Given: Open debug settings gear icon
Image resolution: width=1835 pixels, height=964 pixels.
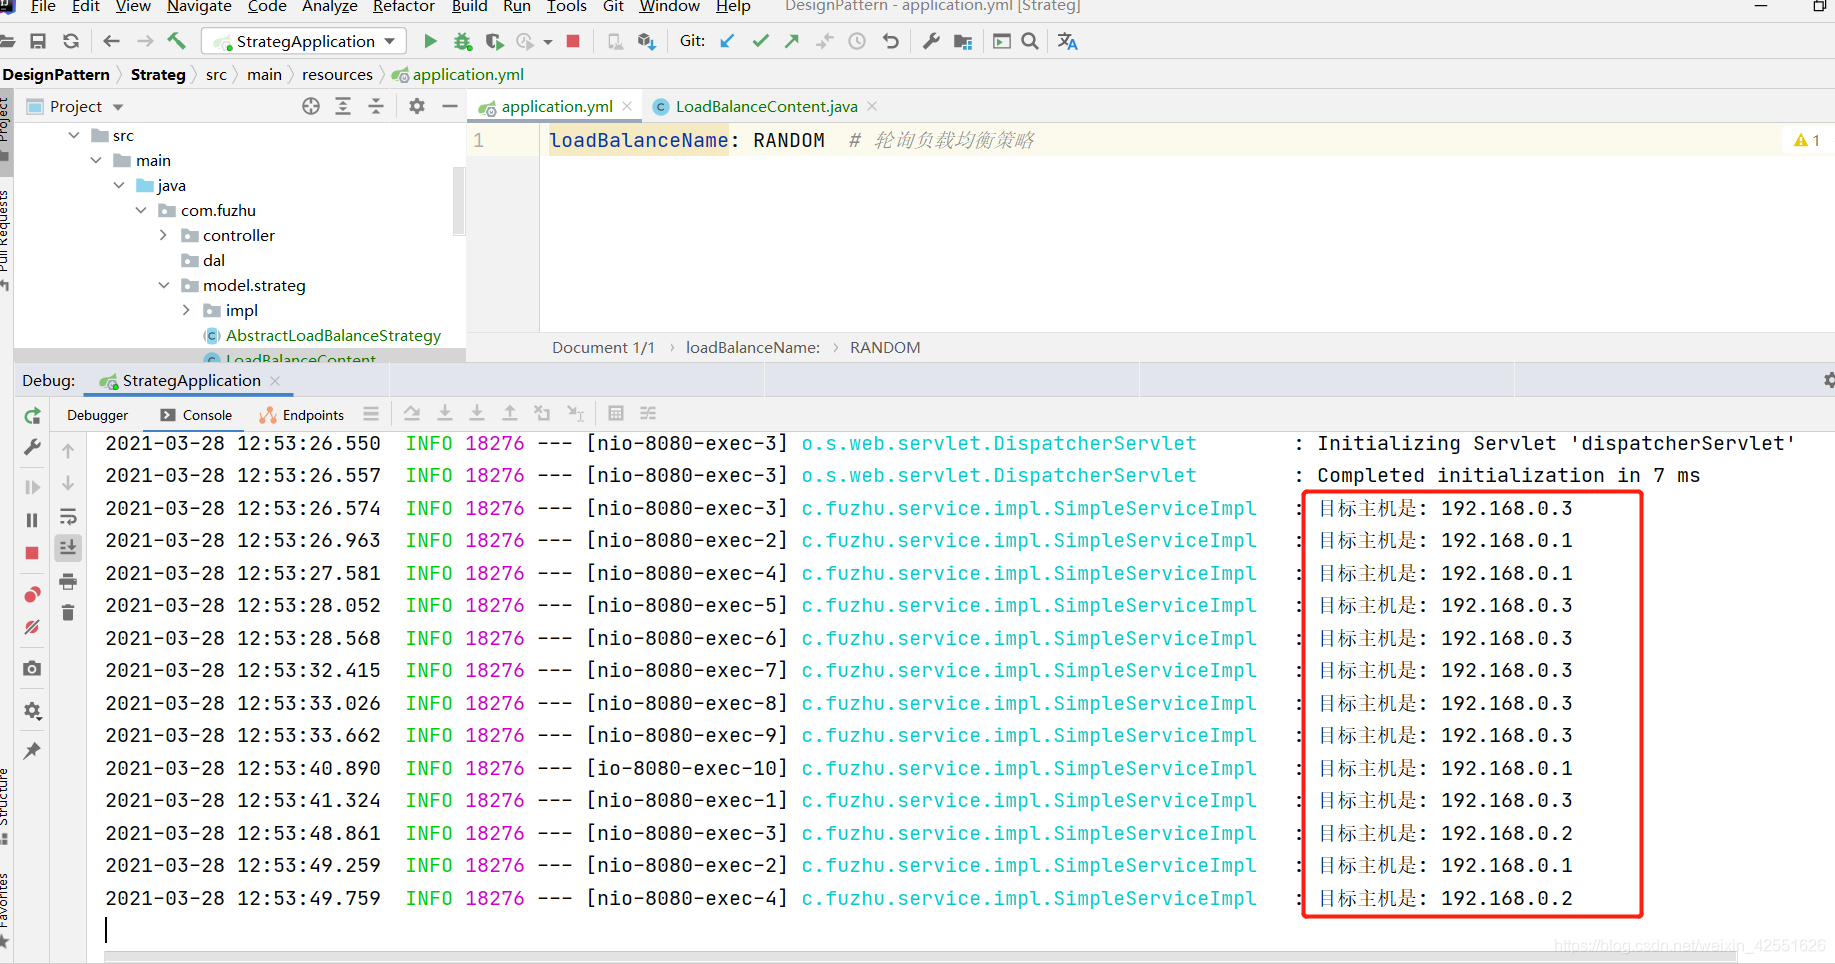Looking at the screenshot, I should click(32, 710).
